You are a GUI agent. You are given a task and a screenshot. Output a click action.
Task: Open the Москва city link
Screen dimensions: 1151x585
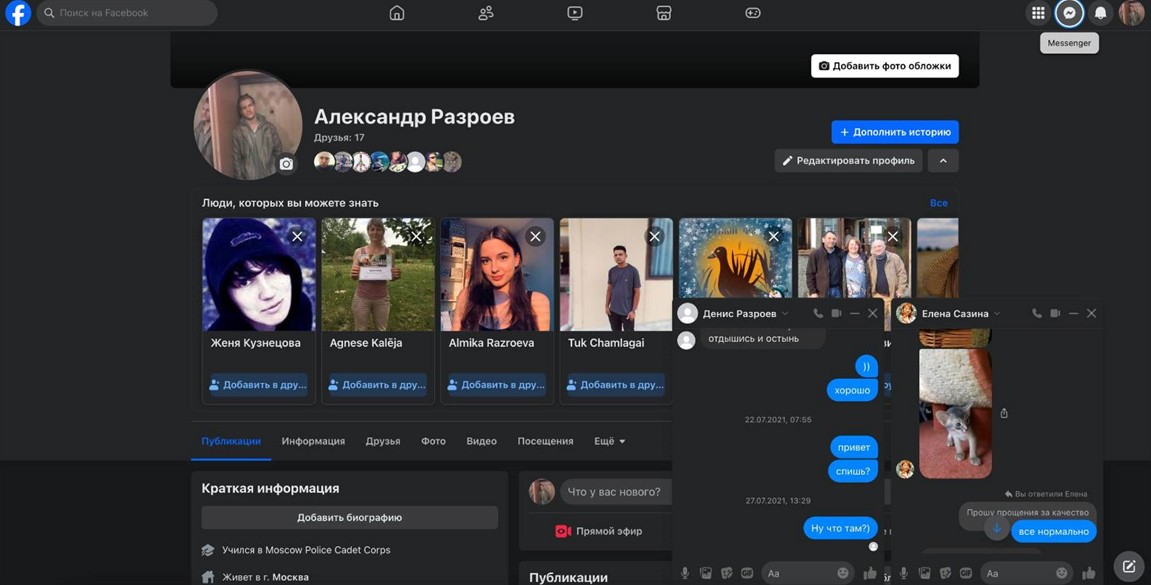[x=290, y=577]
